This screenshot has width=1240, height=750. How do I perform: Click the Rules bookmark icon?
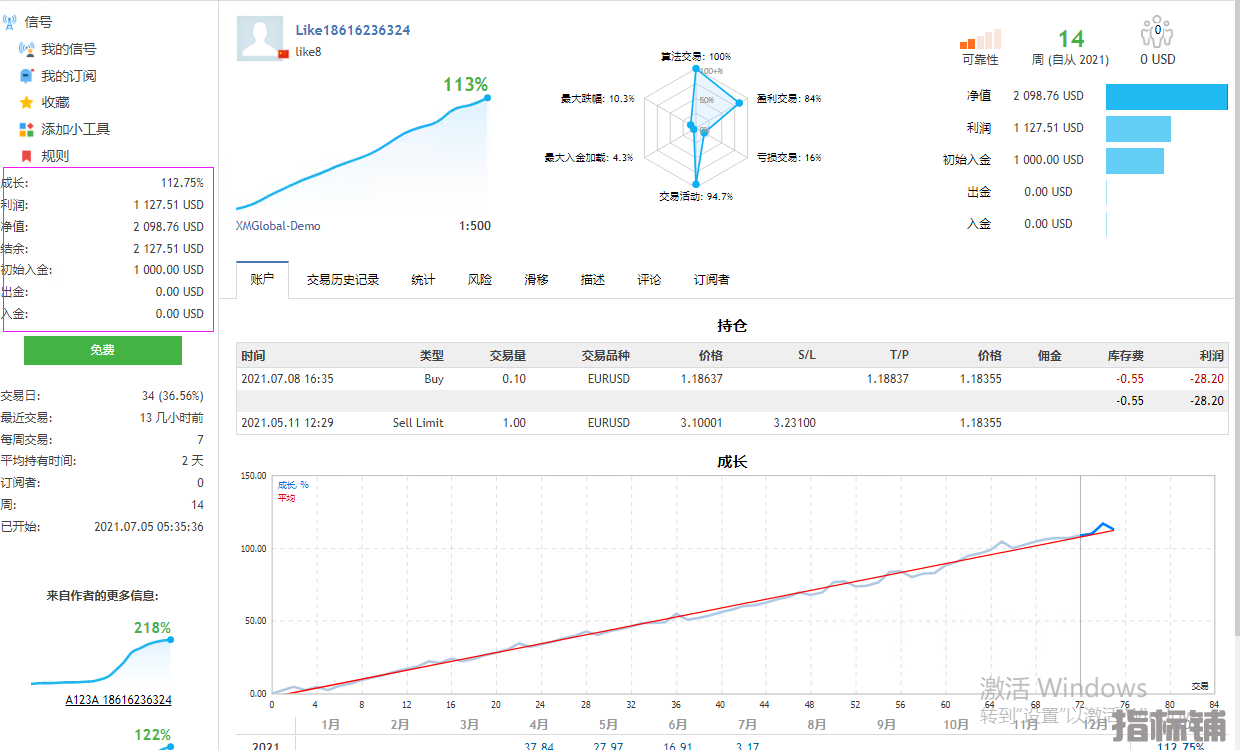[x=27, y=156]
